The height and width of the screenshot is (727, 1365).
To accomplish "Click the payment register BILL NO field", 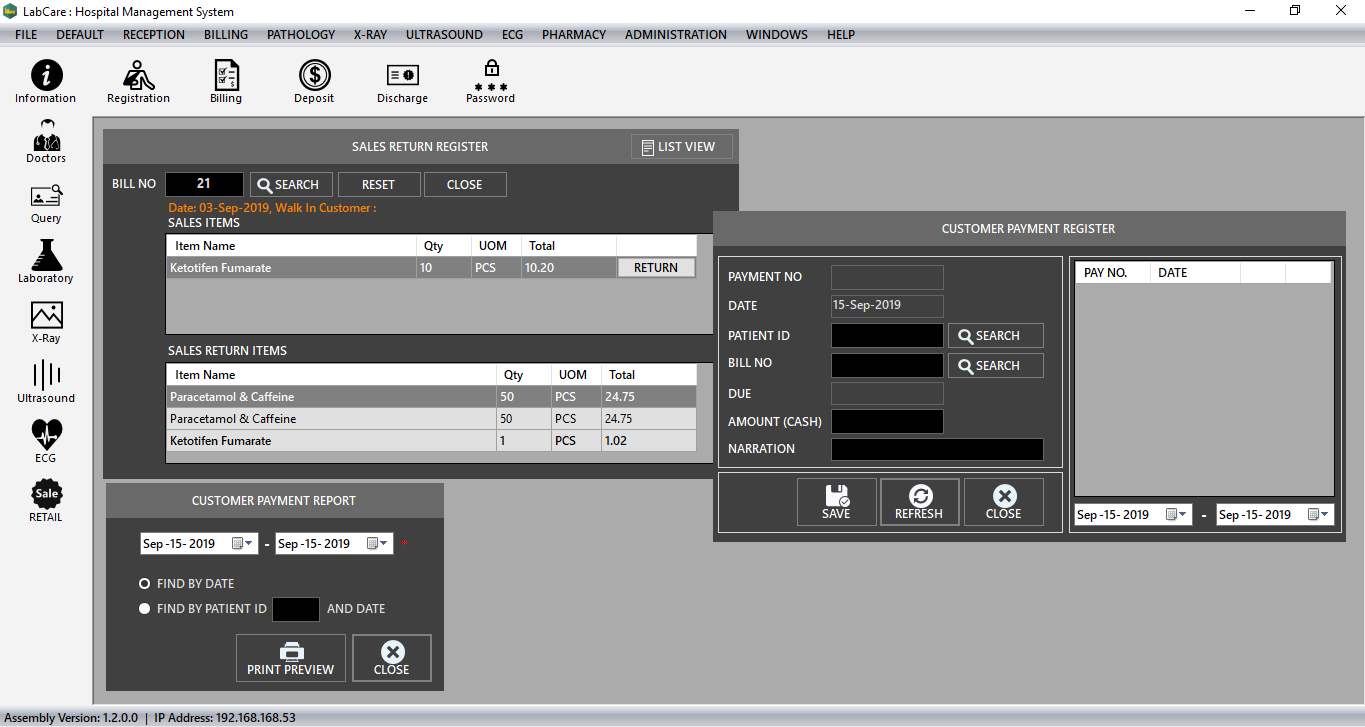I will coord(887,365).
